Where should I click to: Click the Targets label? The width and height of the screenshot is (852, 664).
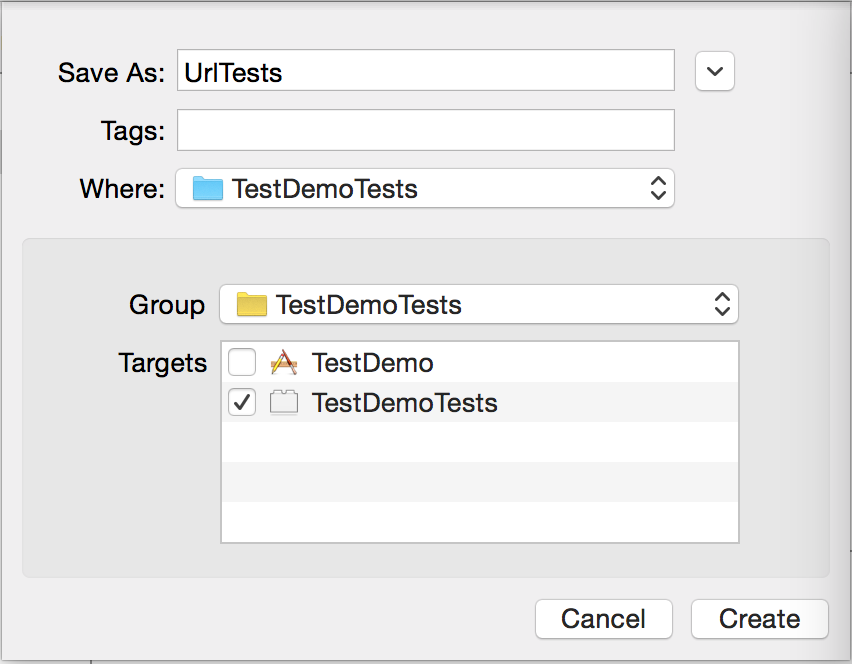[x=162, y=363]
